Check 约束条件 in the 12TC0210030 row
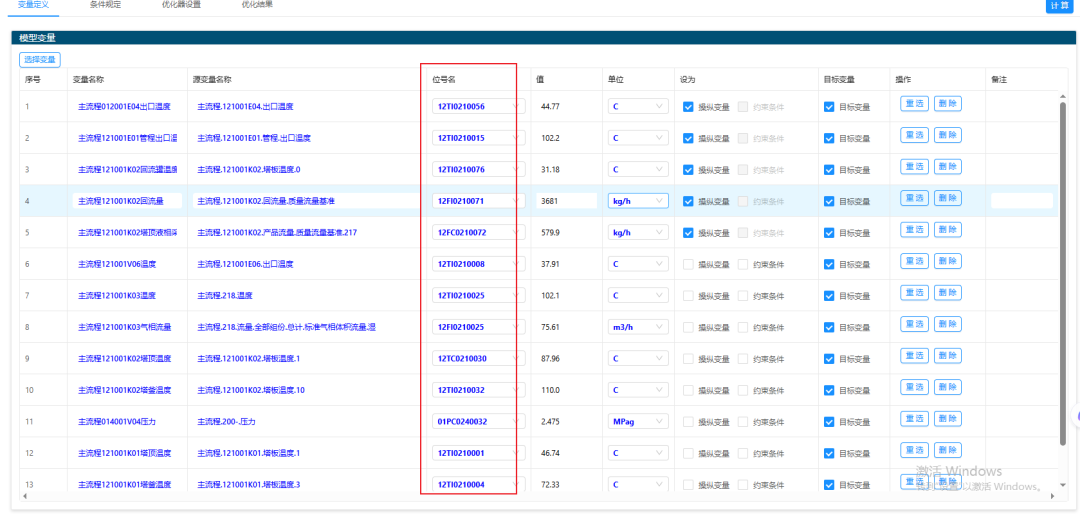Image resolution: width=1080 pixels, height=517 pixels. pos(742,359)
